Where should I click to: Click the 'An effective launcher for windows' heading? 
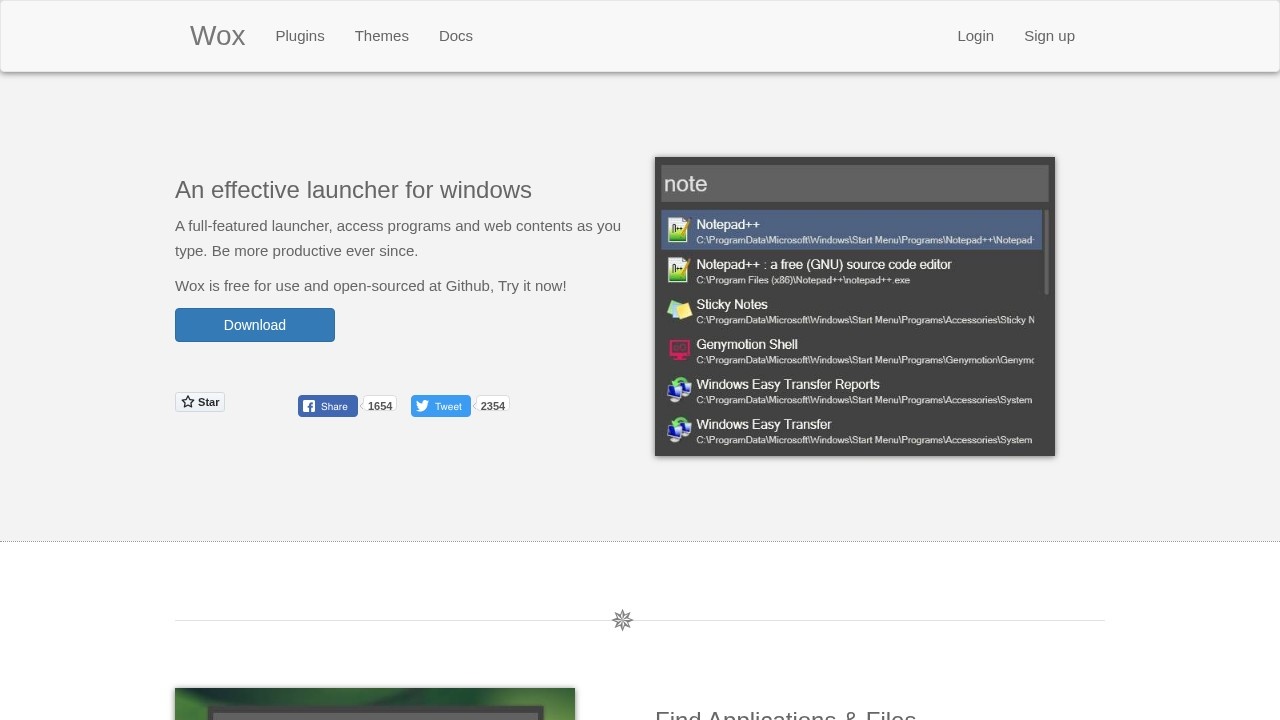pyautogui.click(x=353, y=190)
